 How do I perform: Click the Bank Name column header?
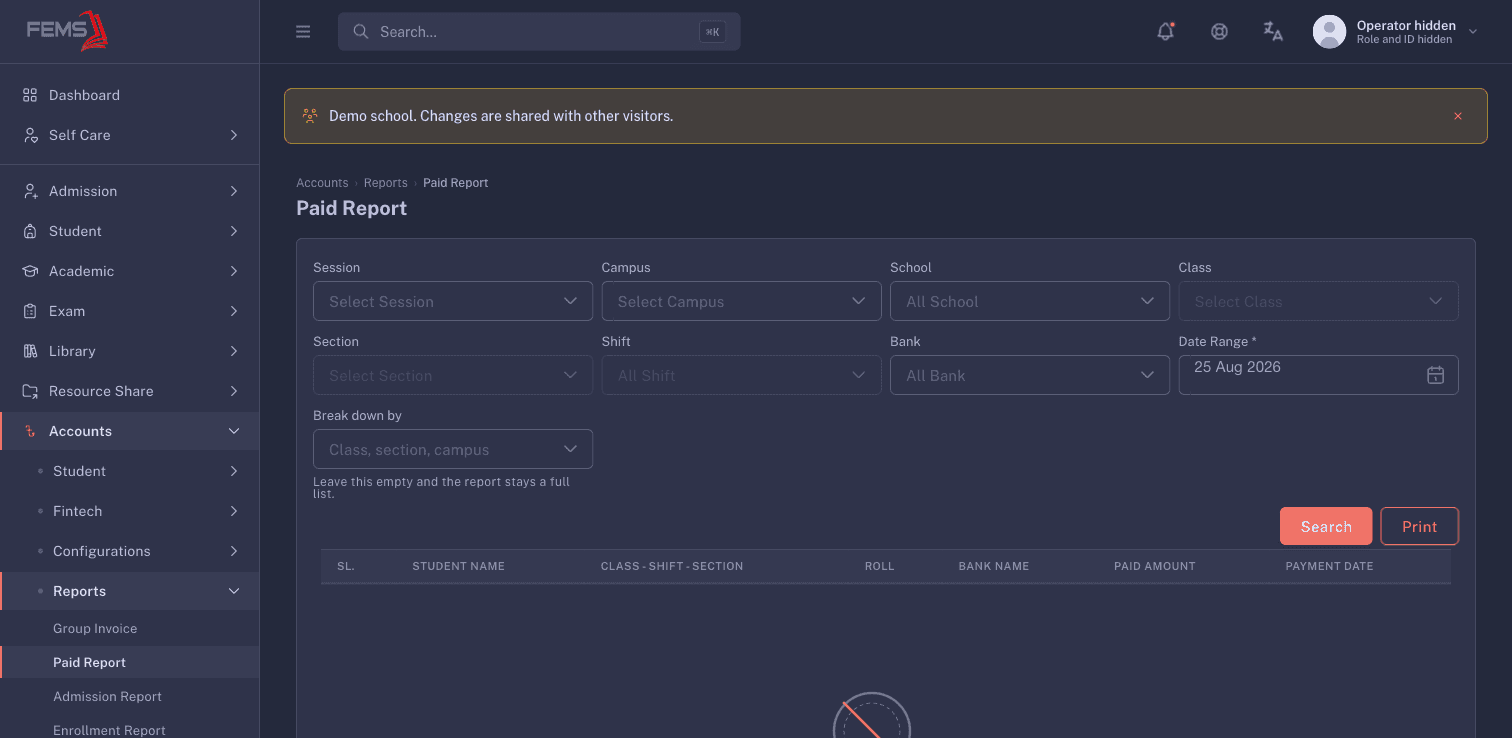(993, 566)
